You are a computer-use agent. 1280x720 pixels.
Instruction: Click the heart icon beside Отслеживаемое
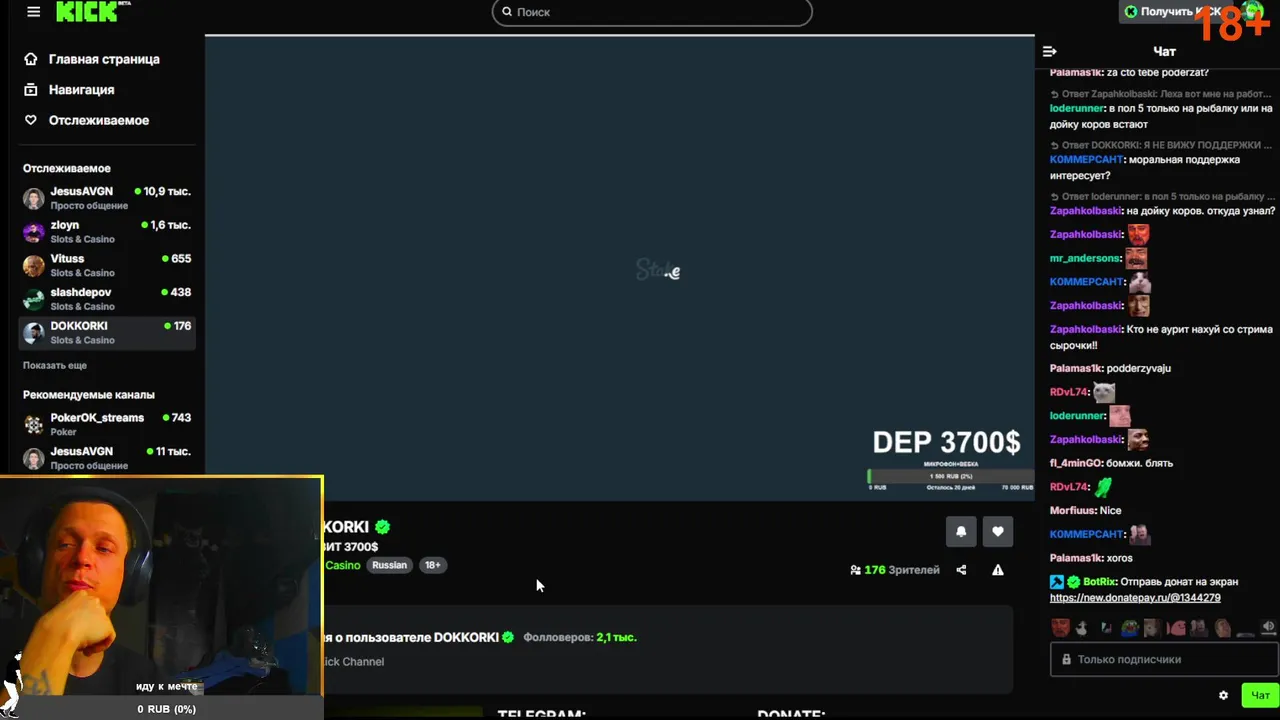(x=31, y=120)
